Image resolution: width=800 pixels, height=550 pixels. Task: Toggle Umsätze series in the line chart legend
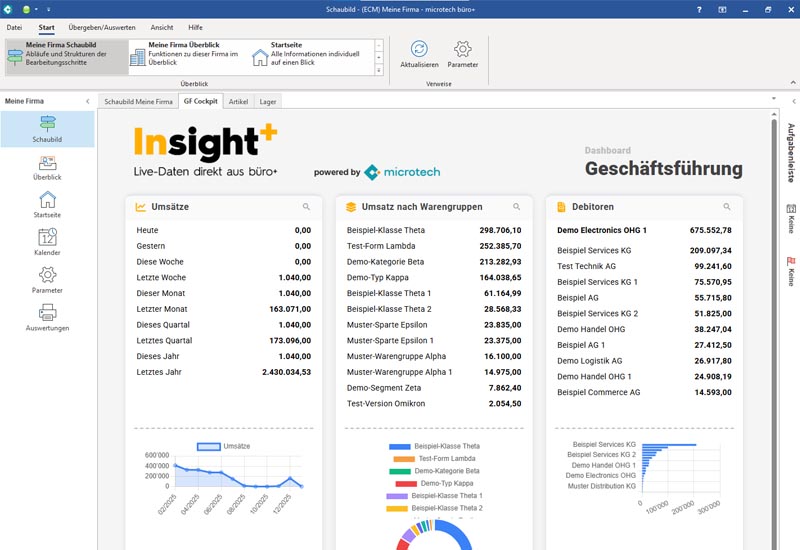click(x=225, y=447)
